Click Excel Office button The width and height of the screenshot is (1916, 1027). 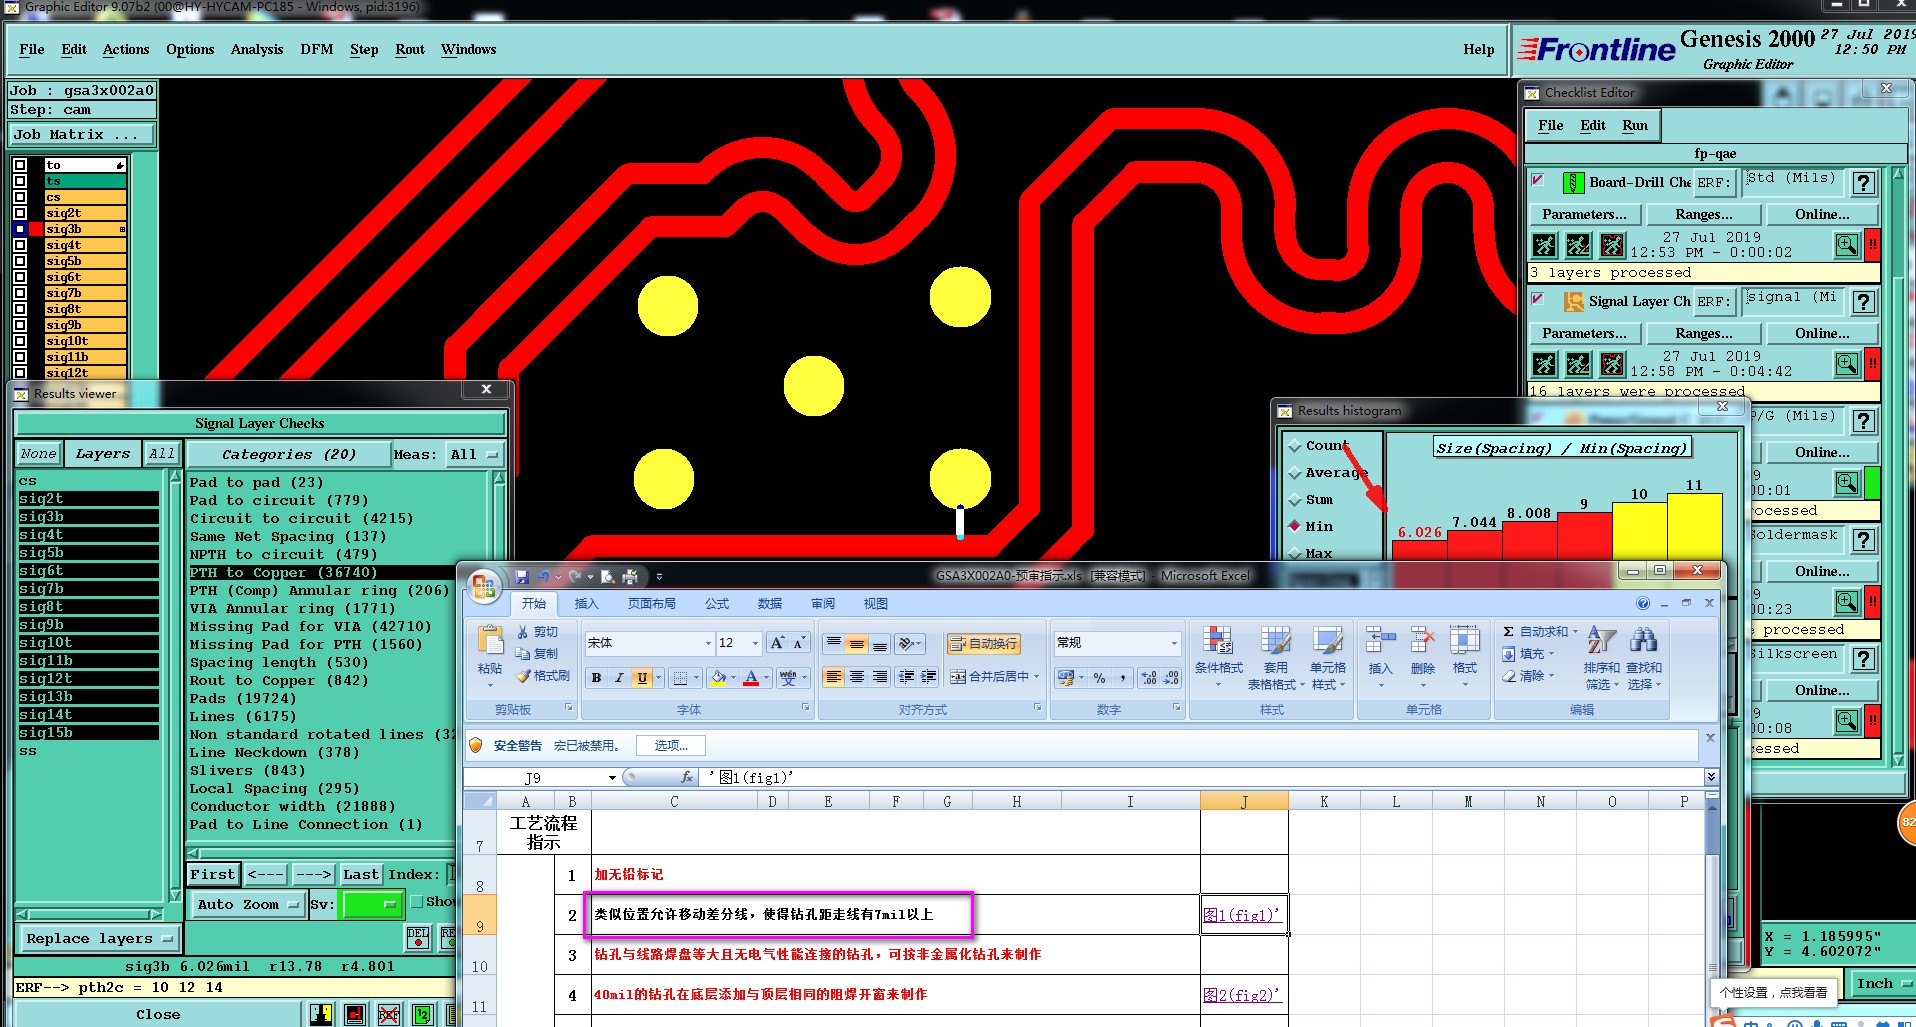pos(484,587)
